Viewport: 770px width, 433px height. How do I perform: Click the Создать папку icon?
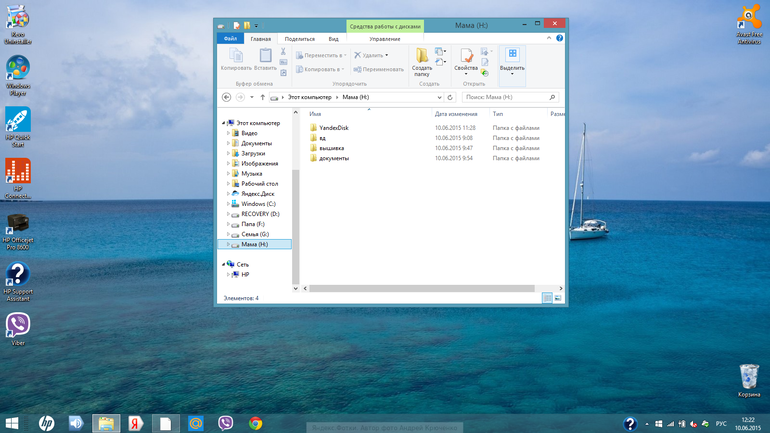point(422,62)
